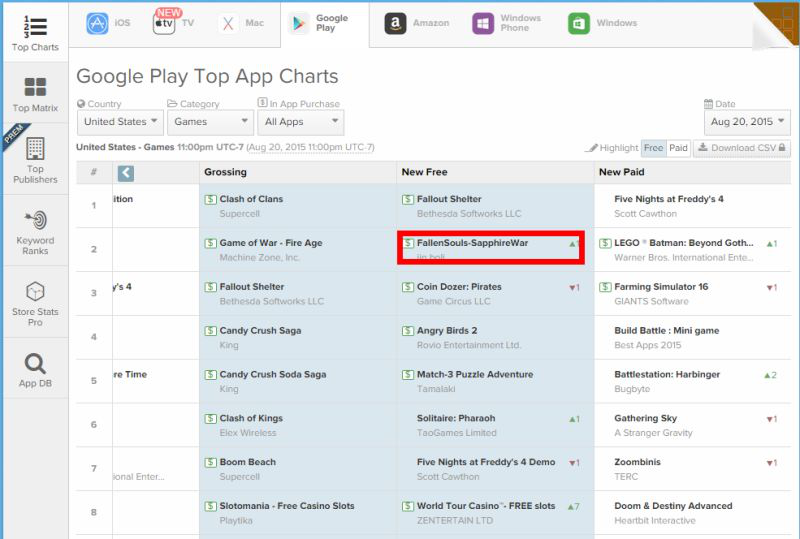800x539 pixels.
Task: Switch to the iOS tab
Action: click(x=108, y=23)
